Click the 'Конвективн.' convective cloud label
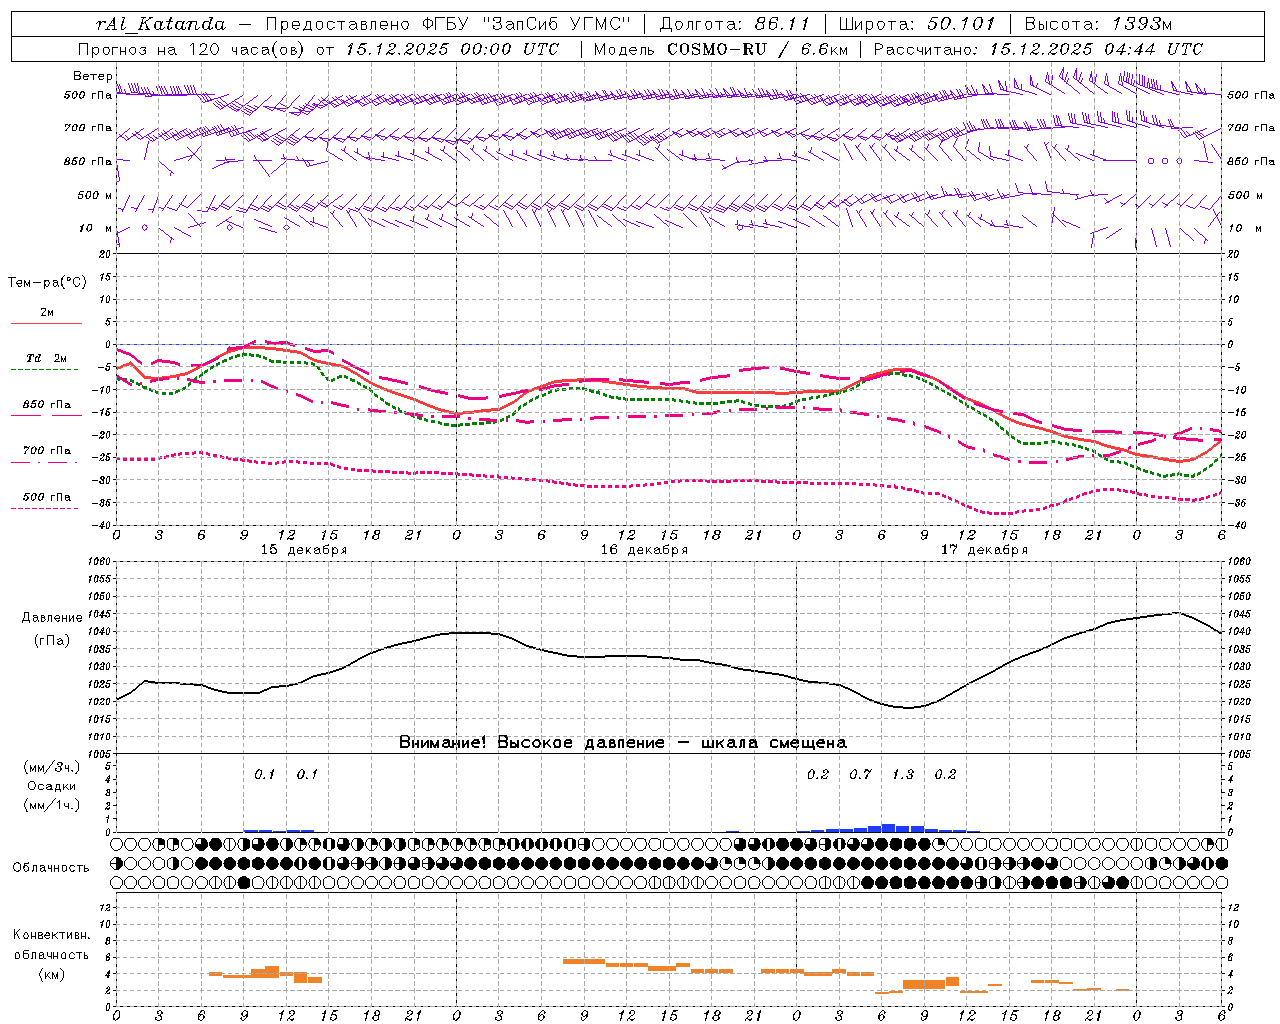The height and width of the screenshot is (1024, 1280). coord(52,935)
